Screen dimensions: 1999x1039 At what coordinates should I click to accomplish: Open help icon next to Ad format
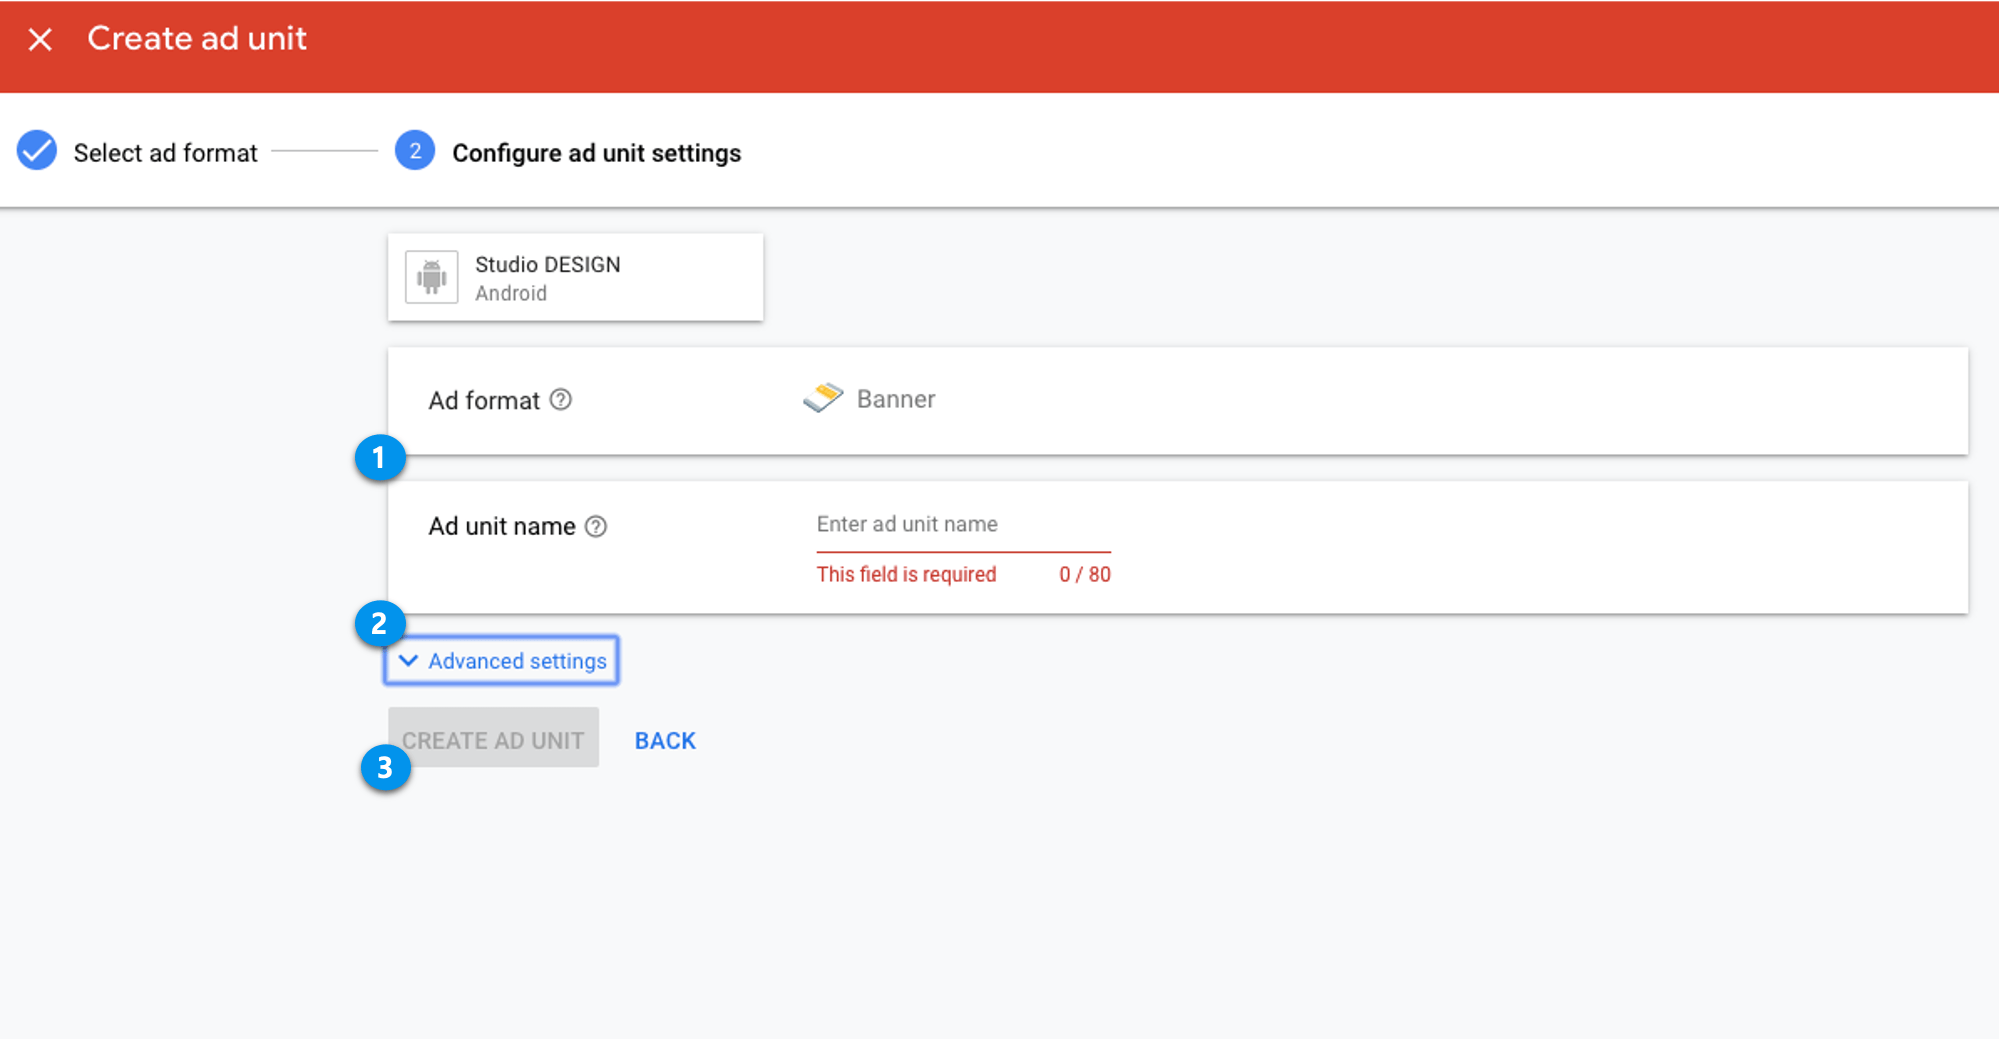[561, 400]
